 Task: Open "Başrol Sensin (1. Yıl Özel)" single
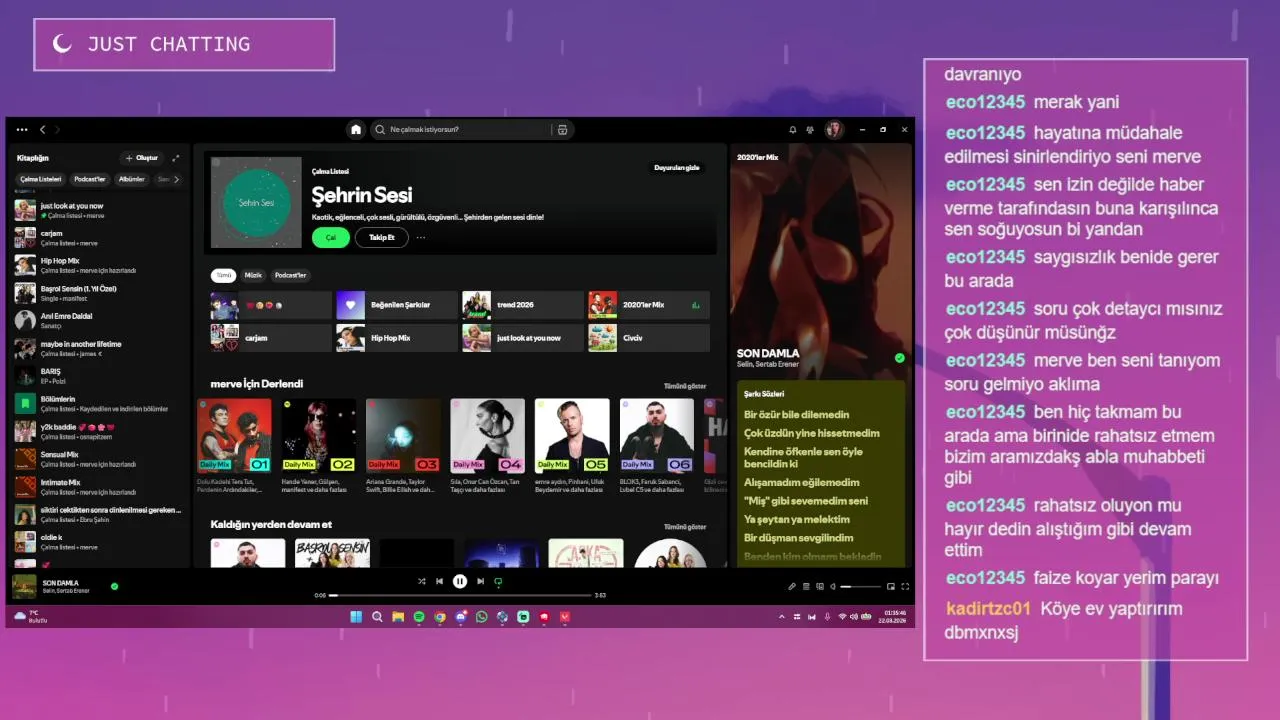tap(98, 293)
